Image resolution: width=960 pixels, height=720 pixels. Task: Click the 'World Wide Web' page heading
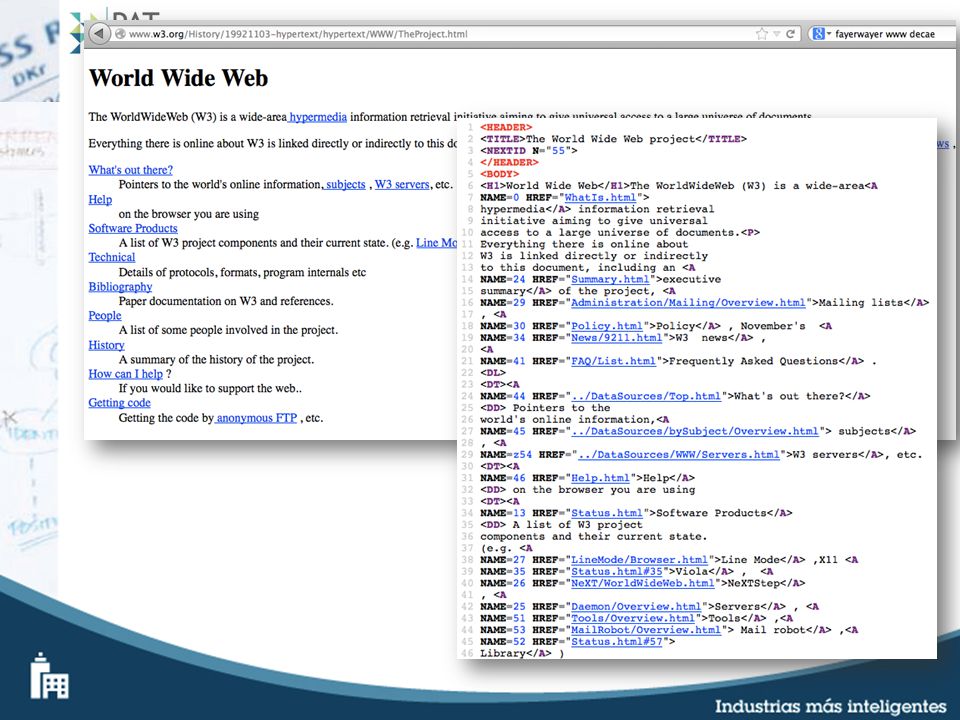click(x=178, y=78)
